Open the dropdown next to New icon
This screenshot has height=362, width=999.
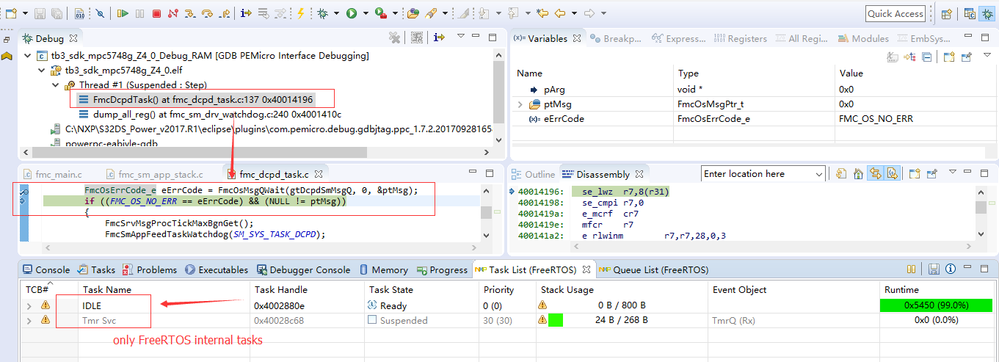click(24, 13)
